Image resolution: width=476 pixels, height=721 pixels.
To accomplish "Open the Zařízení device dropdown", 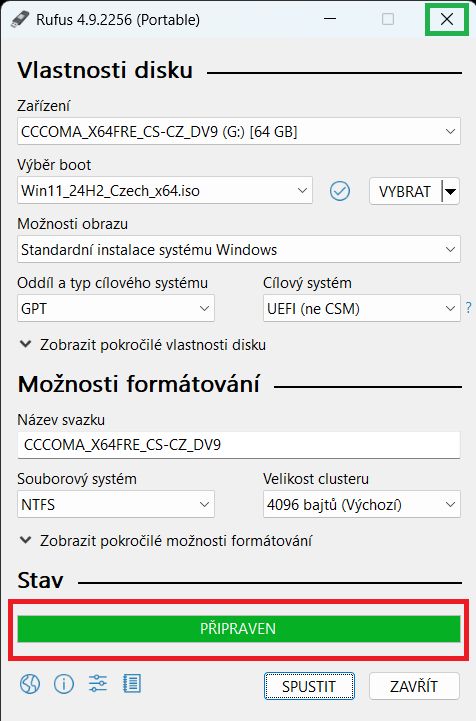I will (x=239, y=132).
